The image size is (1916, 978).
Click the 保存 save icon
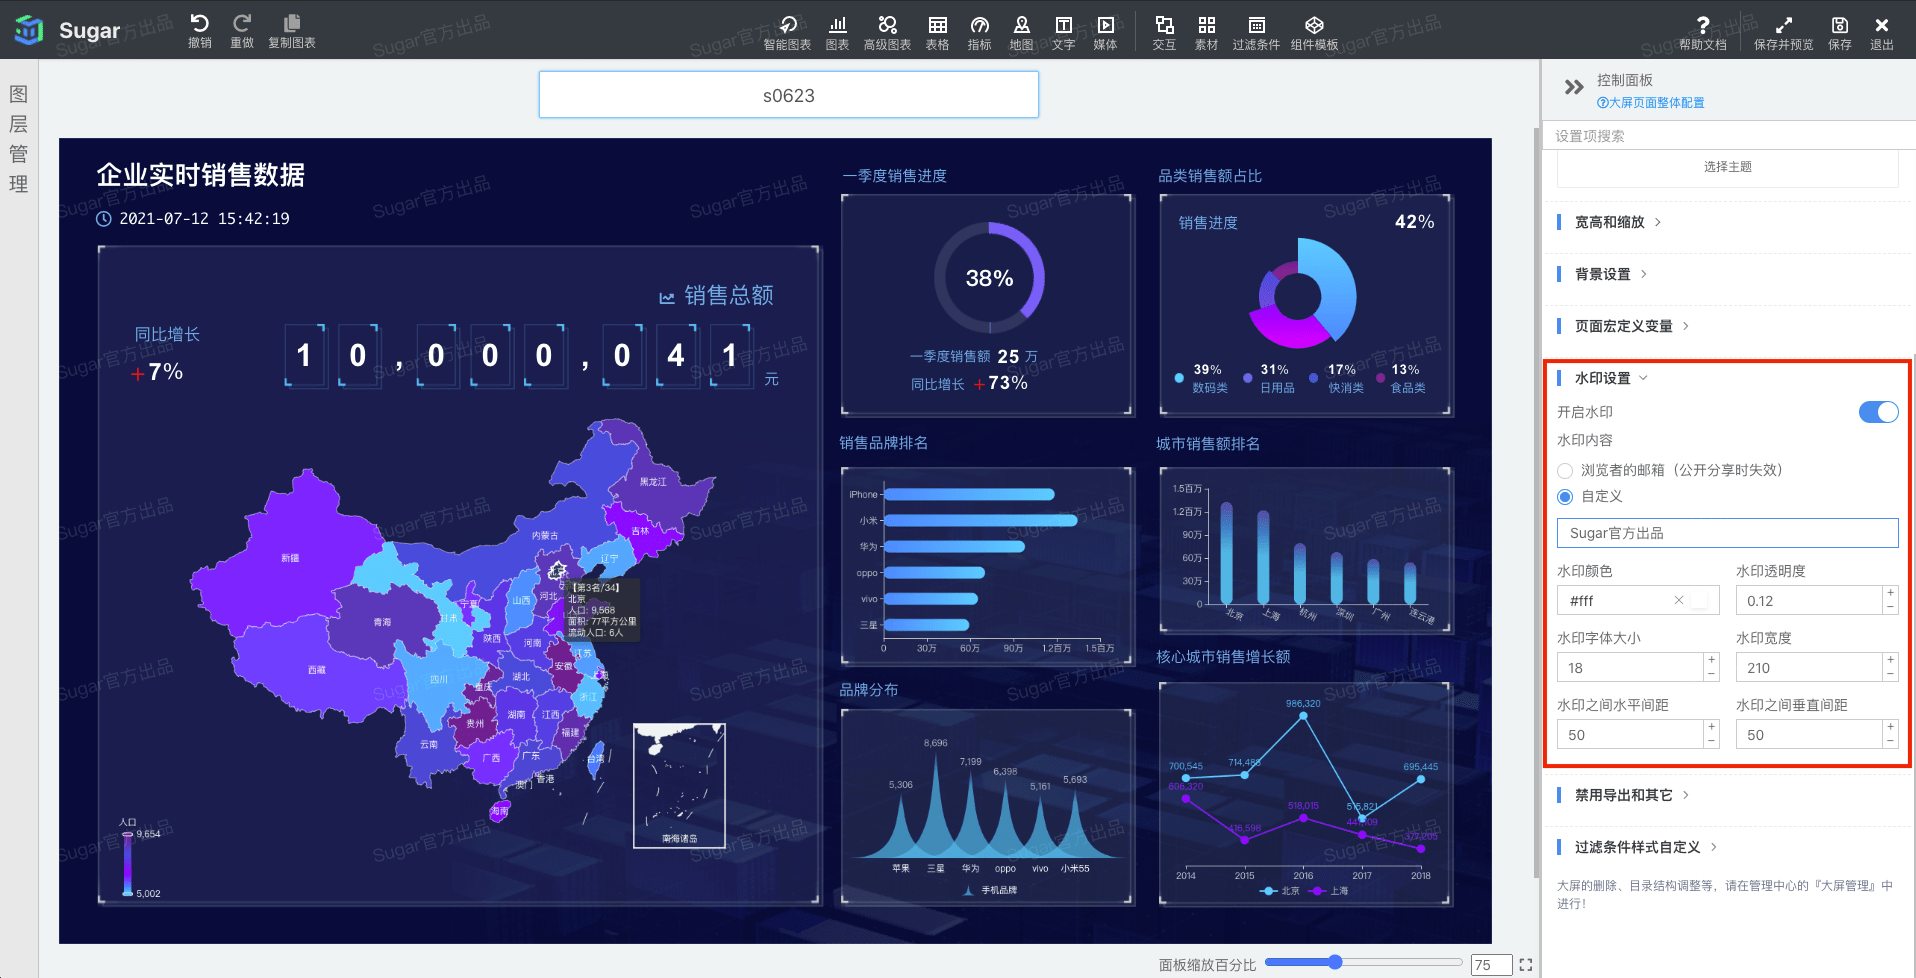click(x=1839, y=32)
